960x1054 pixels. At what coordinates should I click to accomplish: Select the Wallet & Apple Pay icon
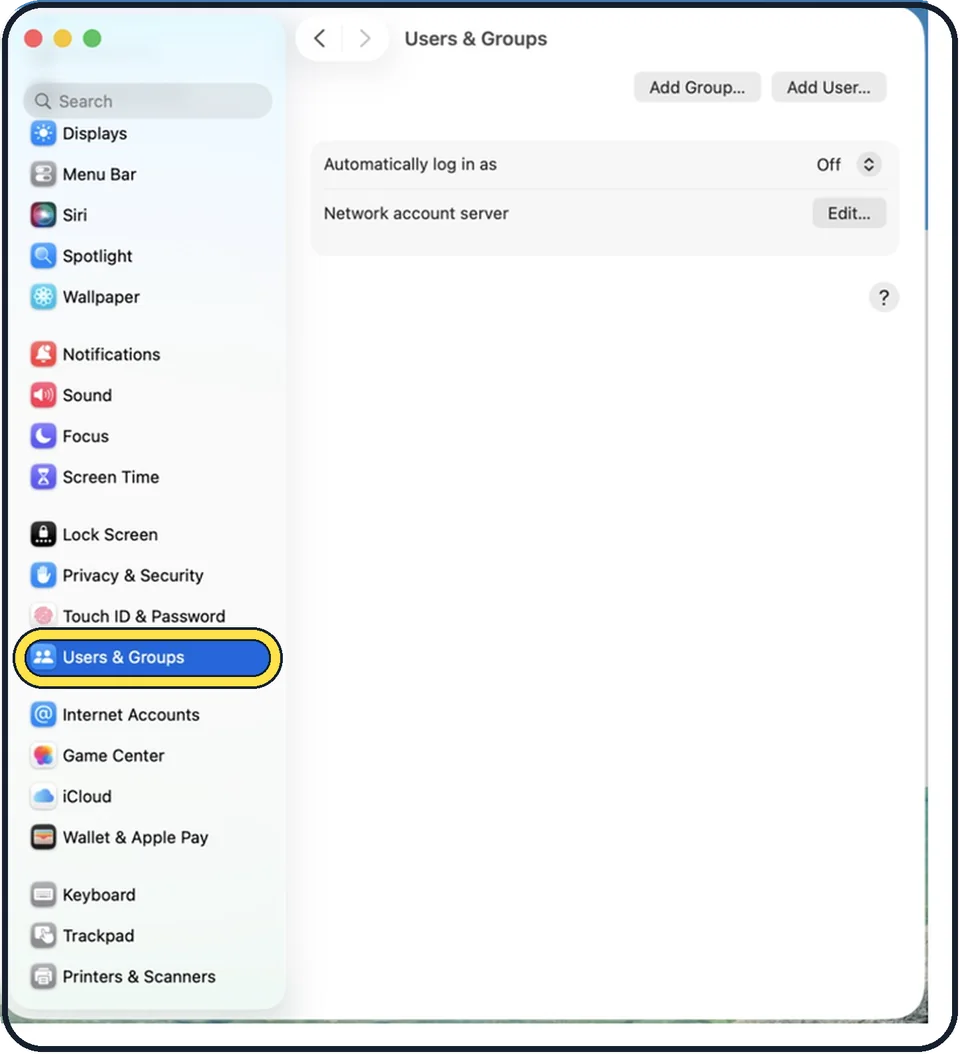click(x=44, y=838)
